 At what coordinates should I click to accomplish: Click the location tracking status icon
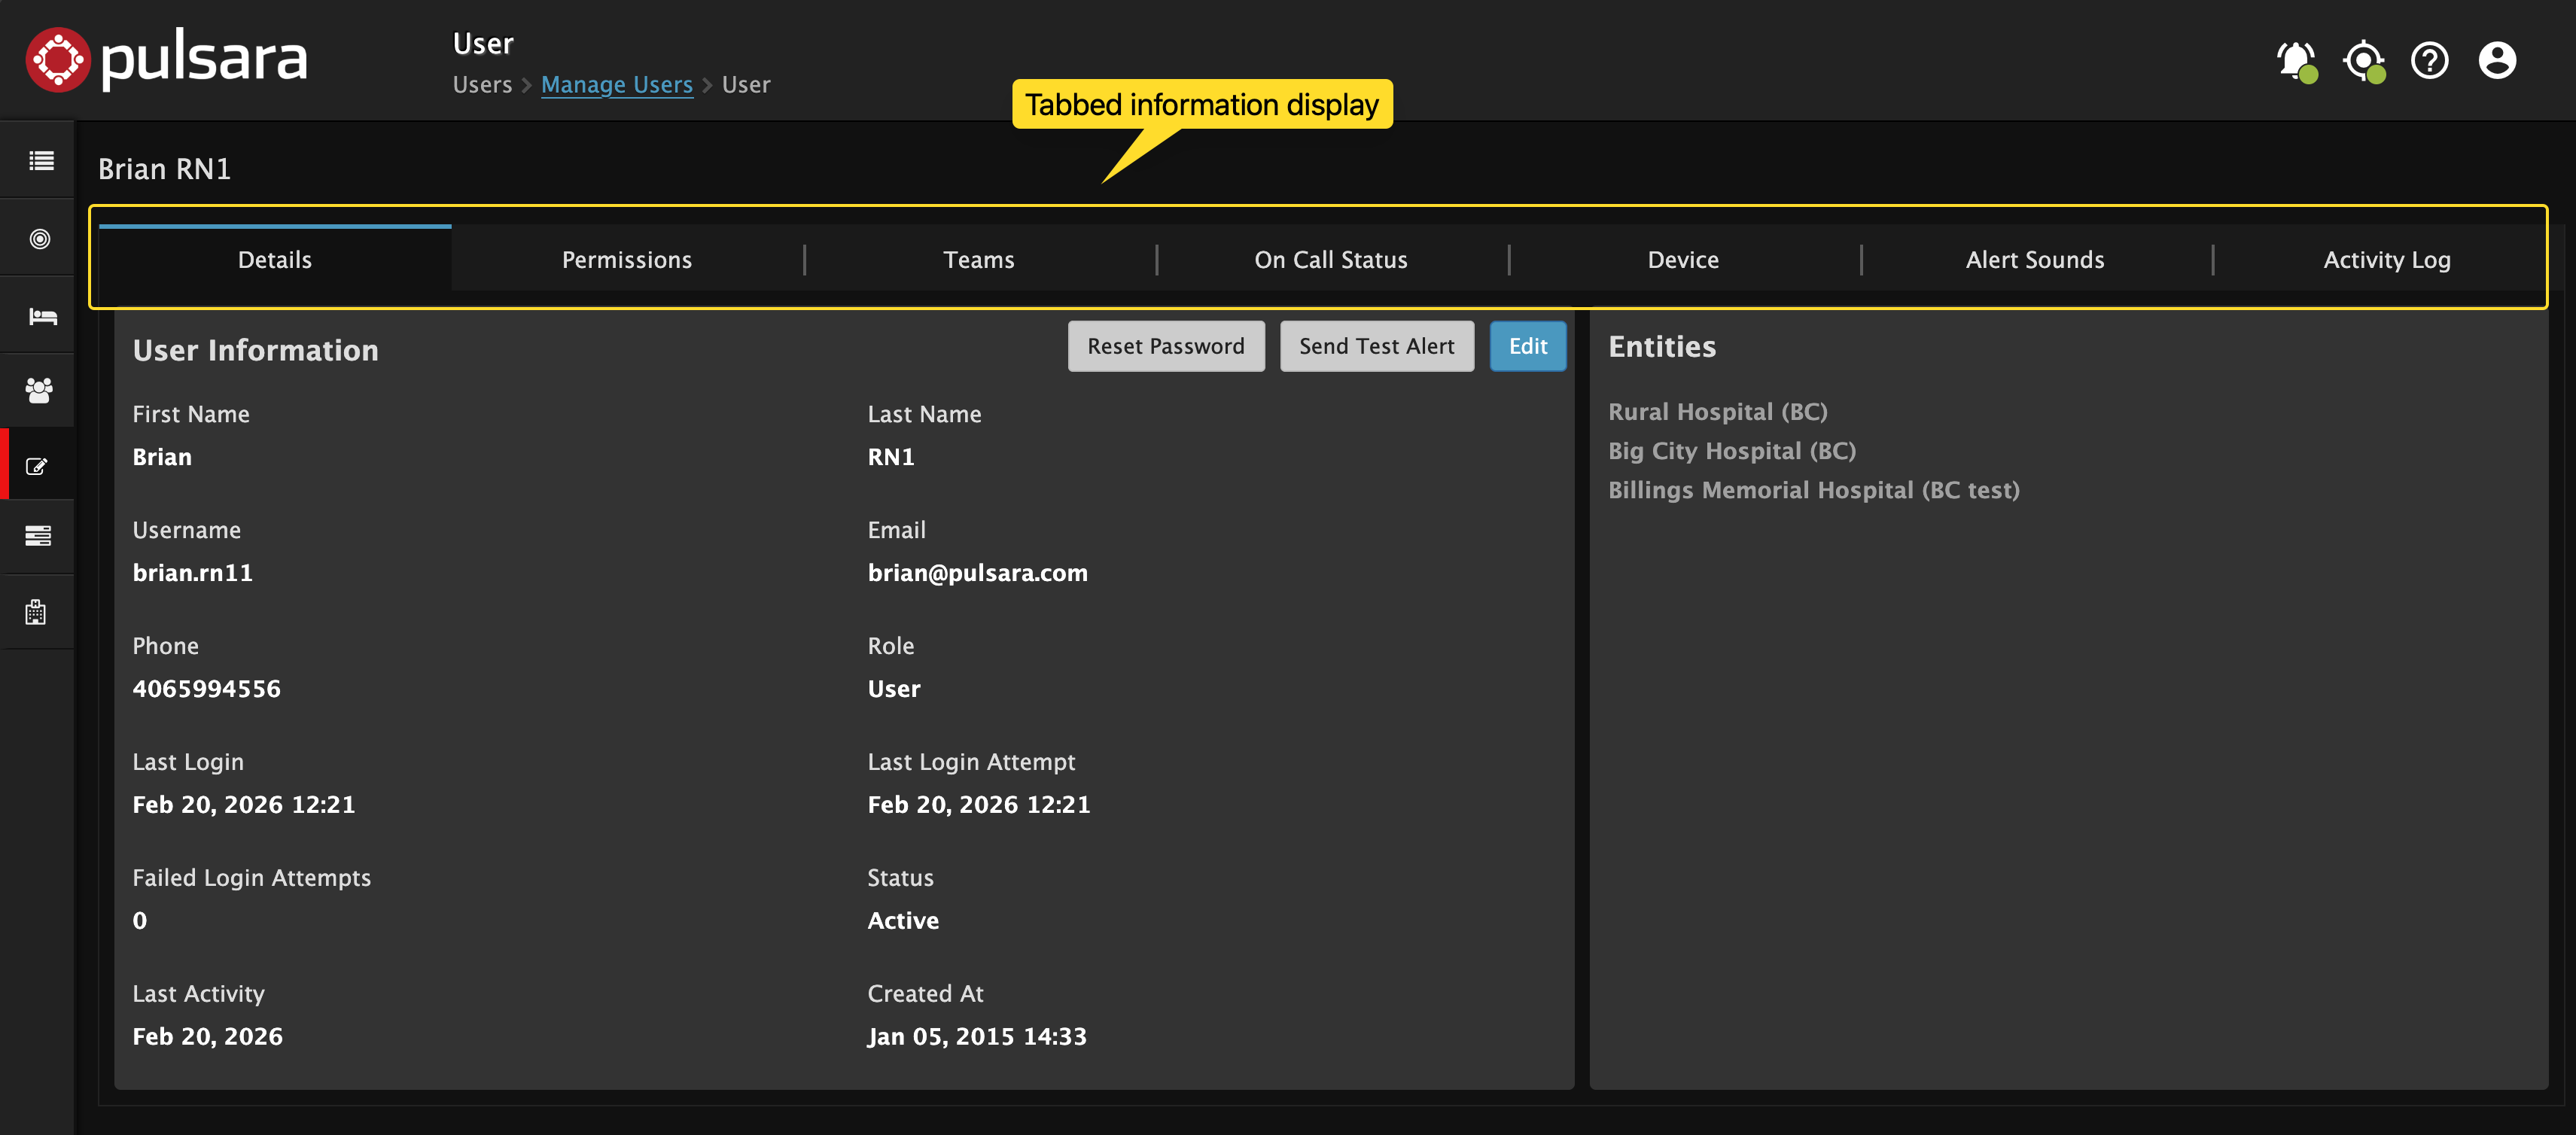click(2362, 61)
